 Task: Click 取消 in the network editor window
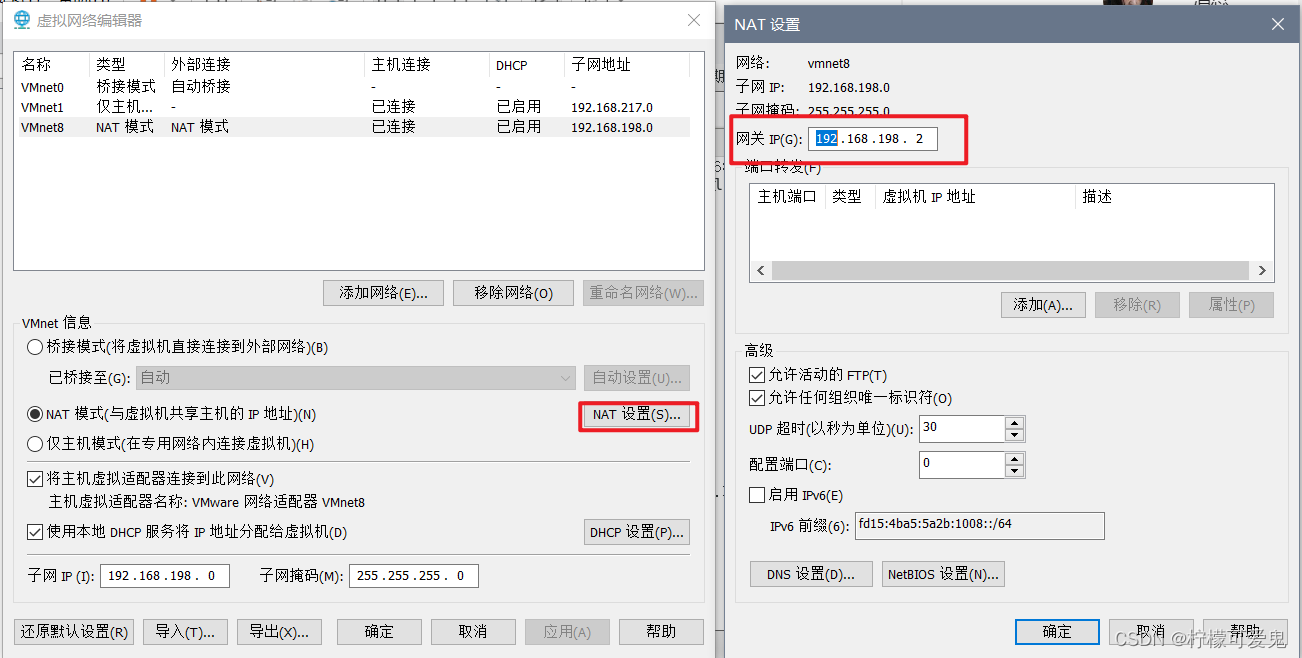pyautogui.click(x=473, y=631)
